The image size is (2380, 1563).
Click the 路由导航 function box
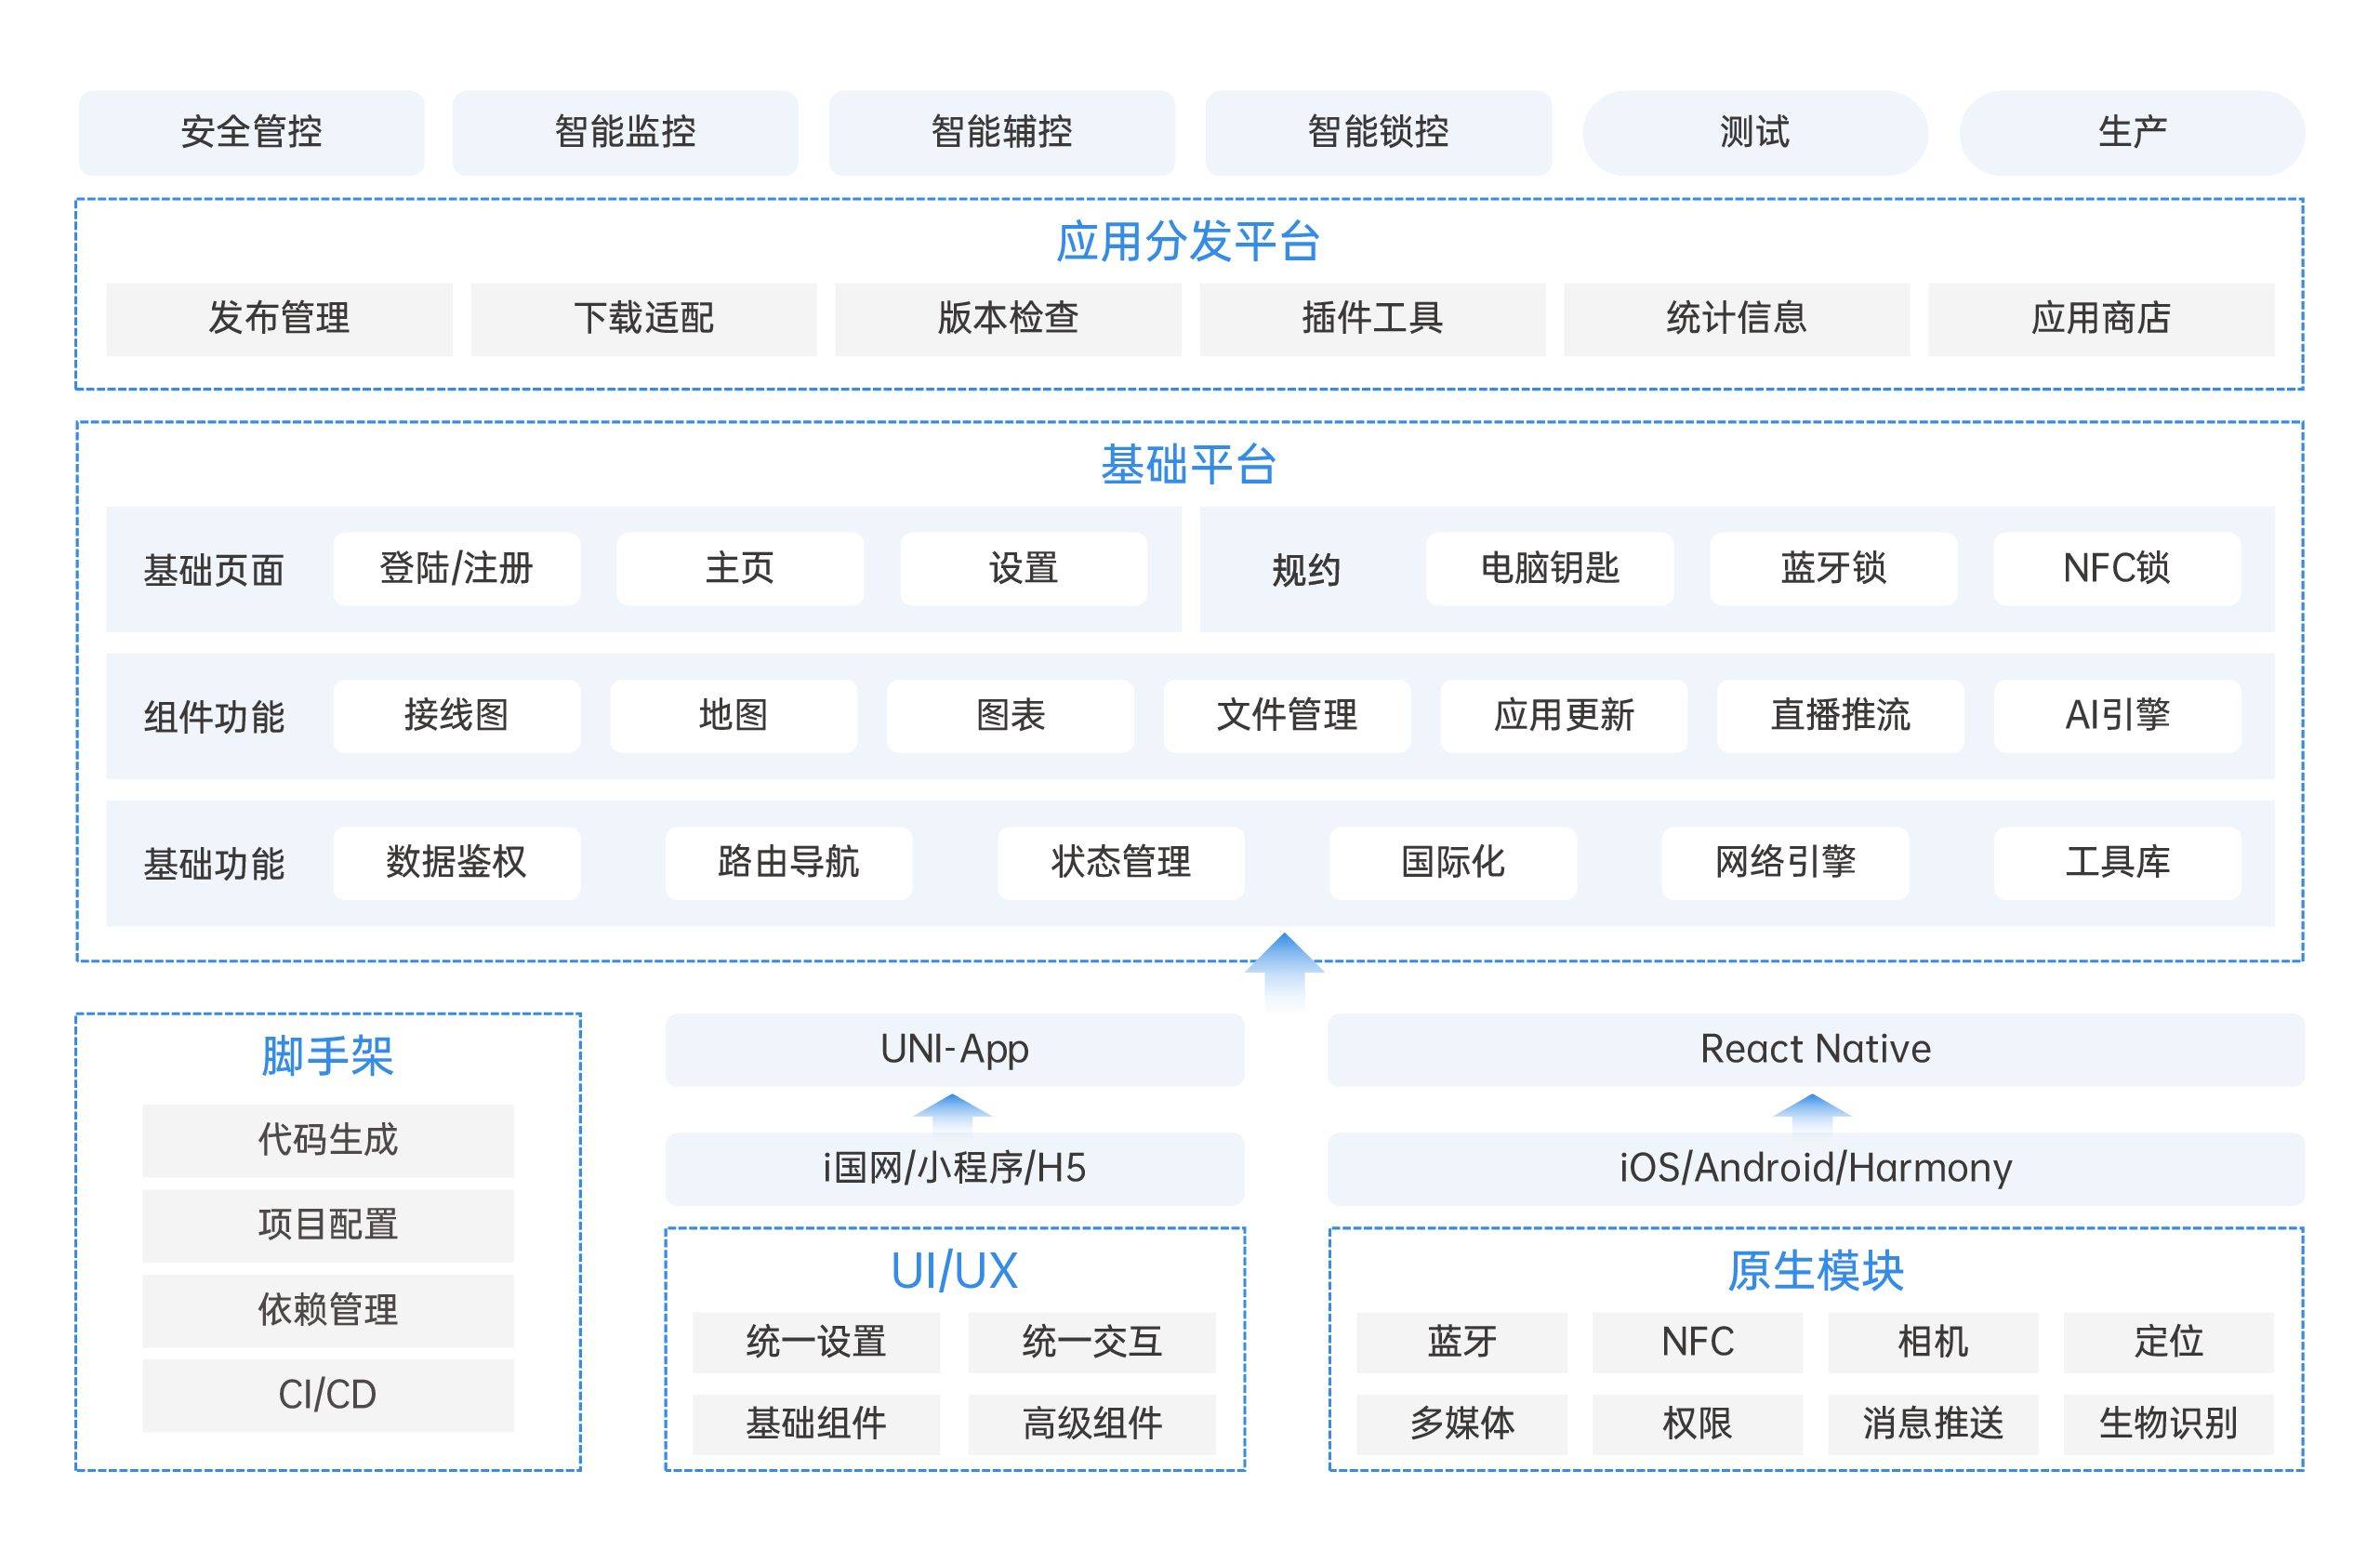click(x=788, y=863)
